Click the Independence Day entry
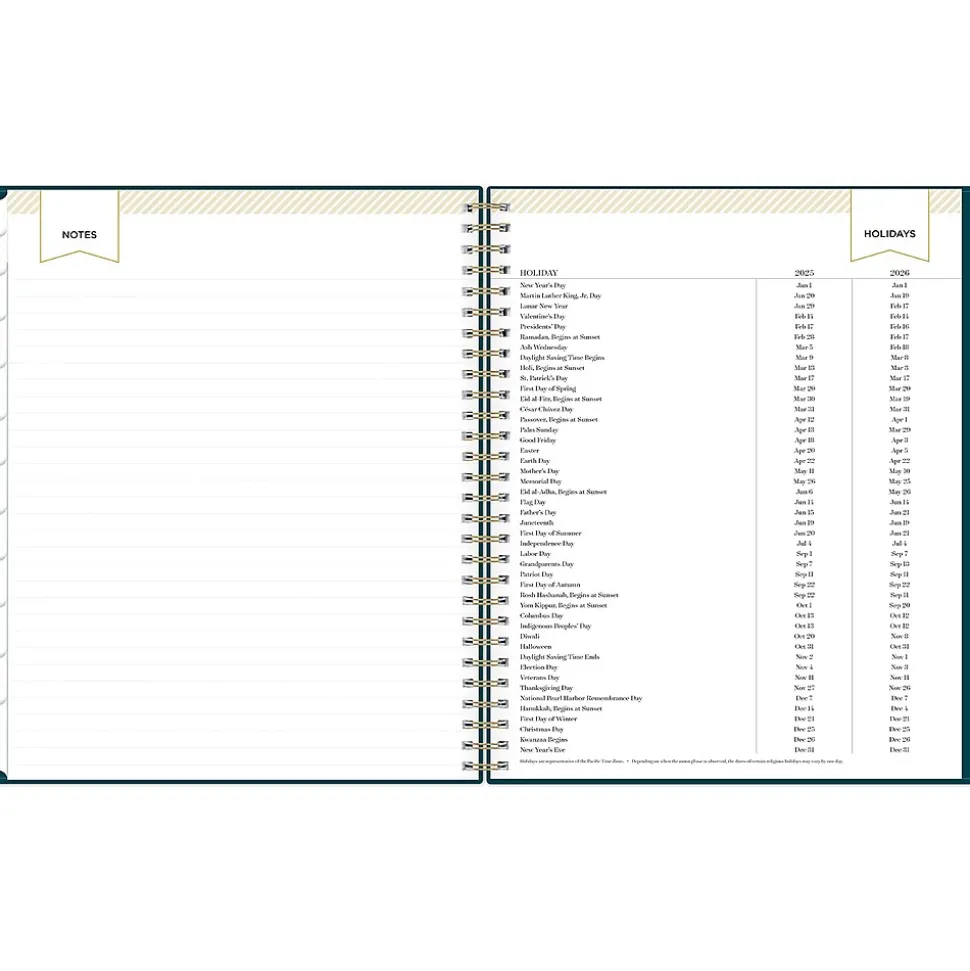Image resolution: width=970 pixels, height=971 pixels. tap(547, 543)
